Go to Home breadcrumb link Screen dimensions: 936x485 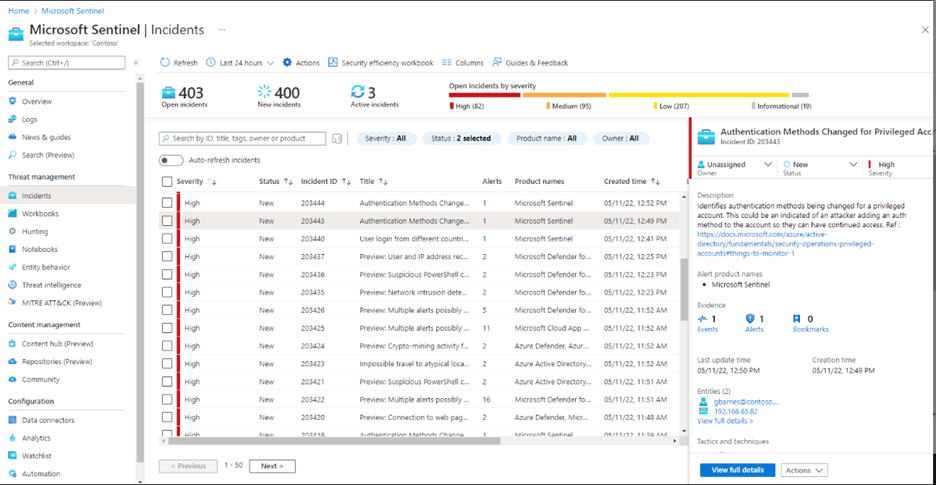pos(18,10)
